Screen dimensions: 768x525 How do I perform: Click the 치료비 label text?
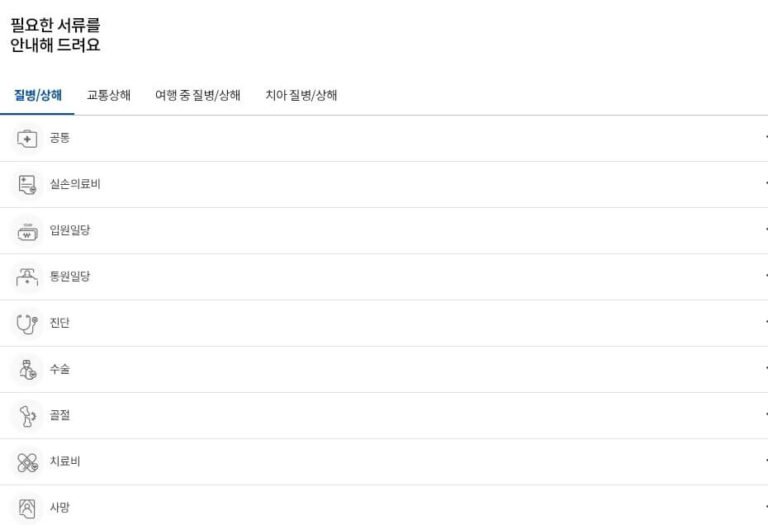[x=65, y=462]
